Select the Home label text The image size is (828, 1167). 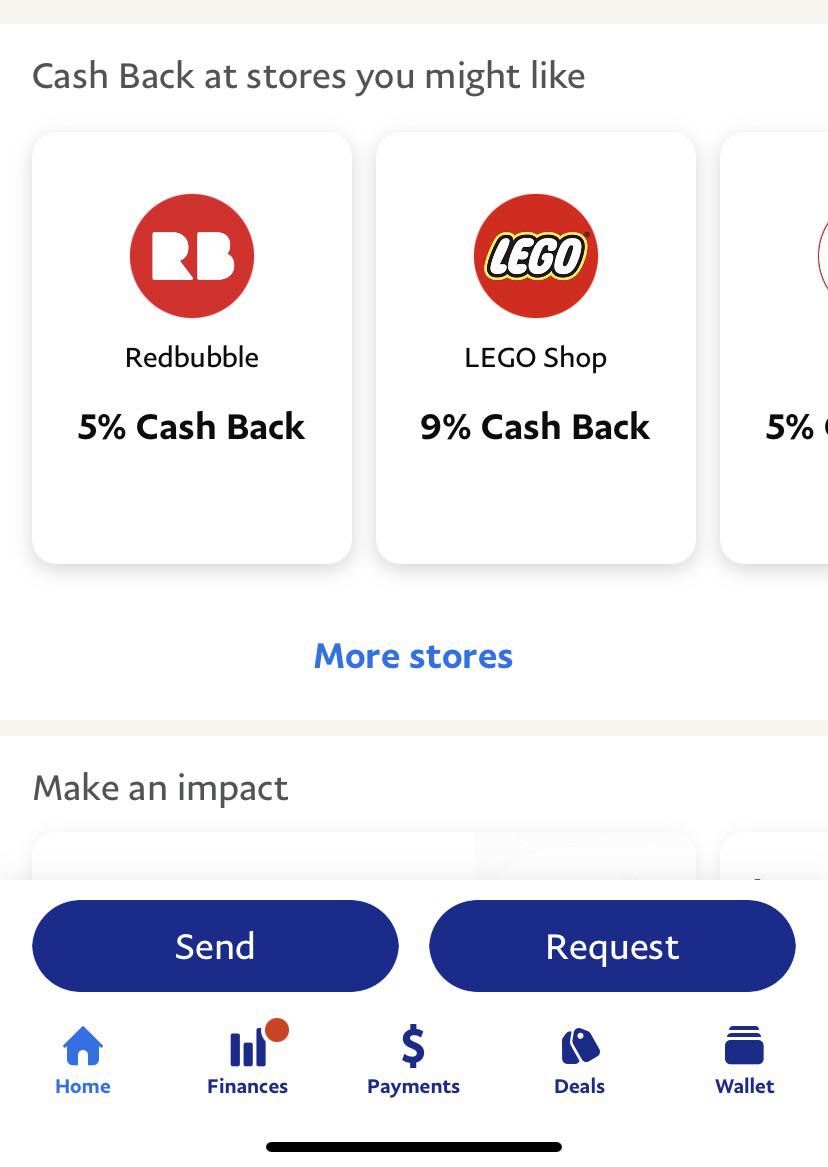tap(82, 1085)
